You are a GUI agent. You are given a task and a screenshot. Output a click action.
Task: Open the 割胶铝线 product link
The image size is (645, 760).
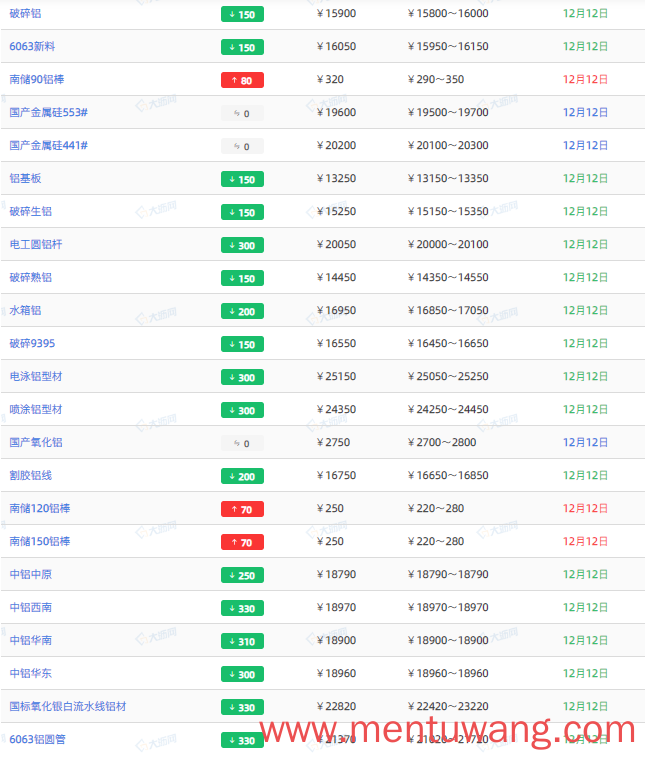pyautogui.click(x=31, y=475)
